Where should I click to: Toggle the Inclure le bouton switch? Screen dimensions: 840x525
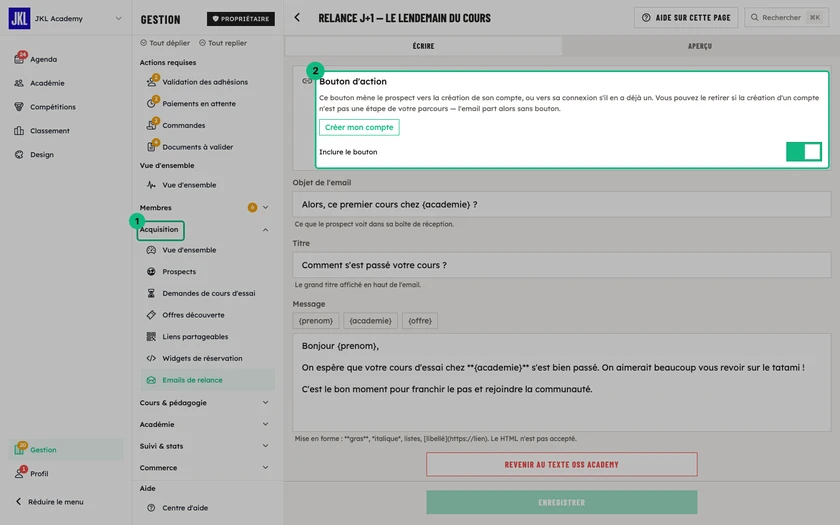coord(804,152)
